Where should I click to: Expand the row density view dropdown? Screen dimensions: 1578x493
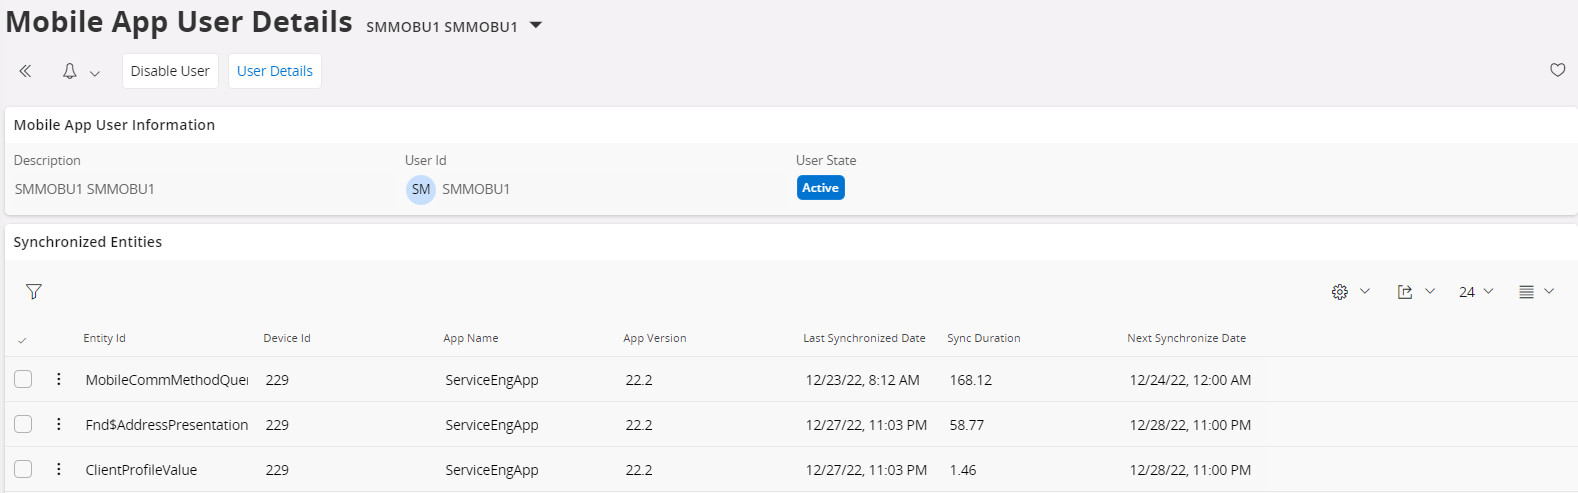point(1536,292)
